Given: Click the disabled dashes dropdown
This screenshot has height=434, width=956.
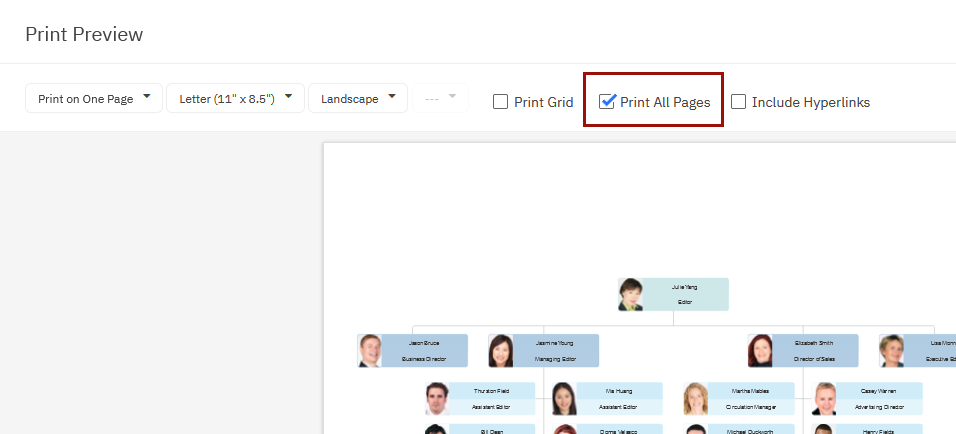Looking at the screenshot, I should (440, 99).
